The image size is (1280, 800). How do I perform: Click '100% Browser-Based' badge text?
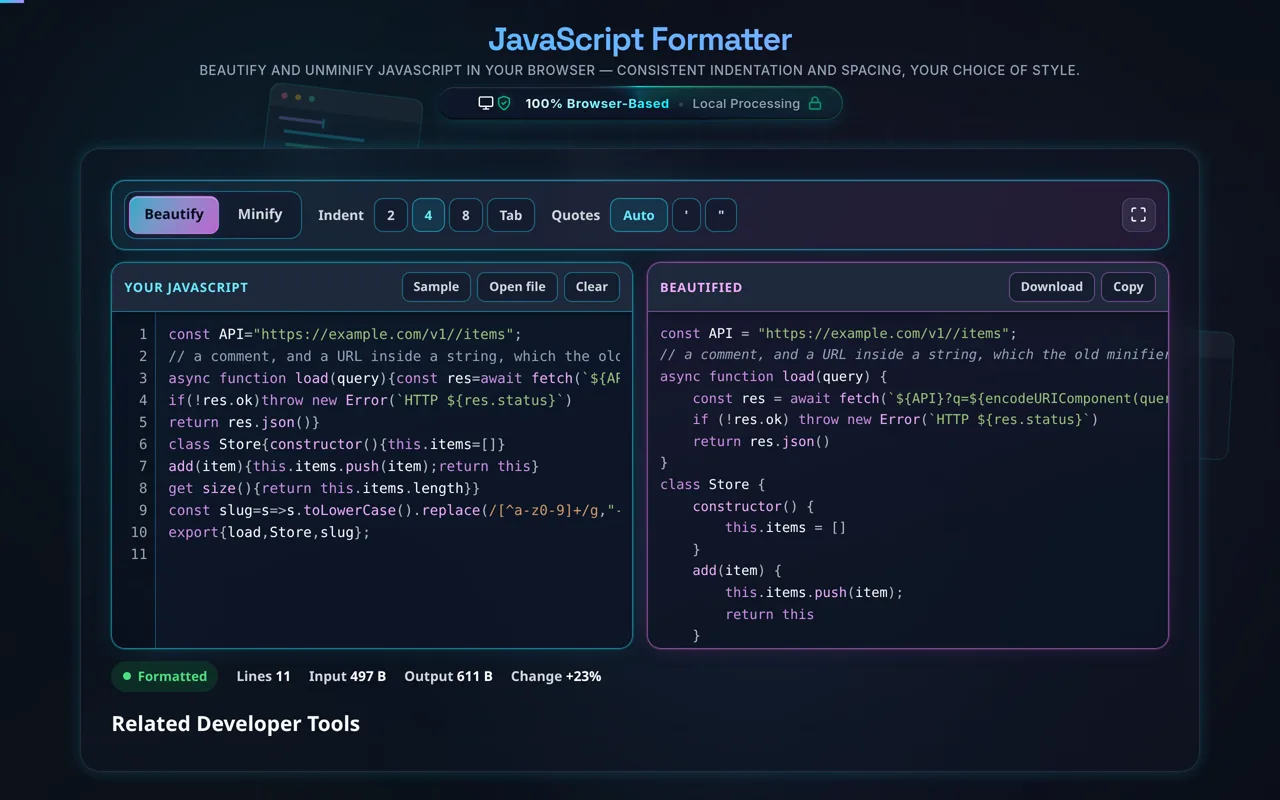click(x=597, y=103)
